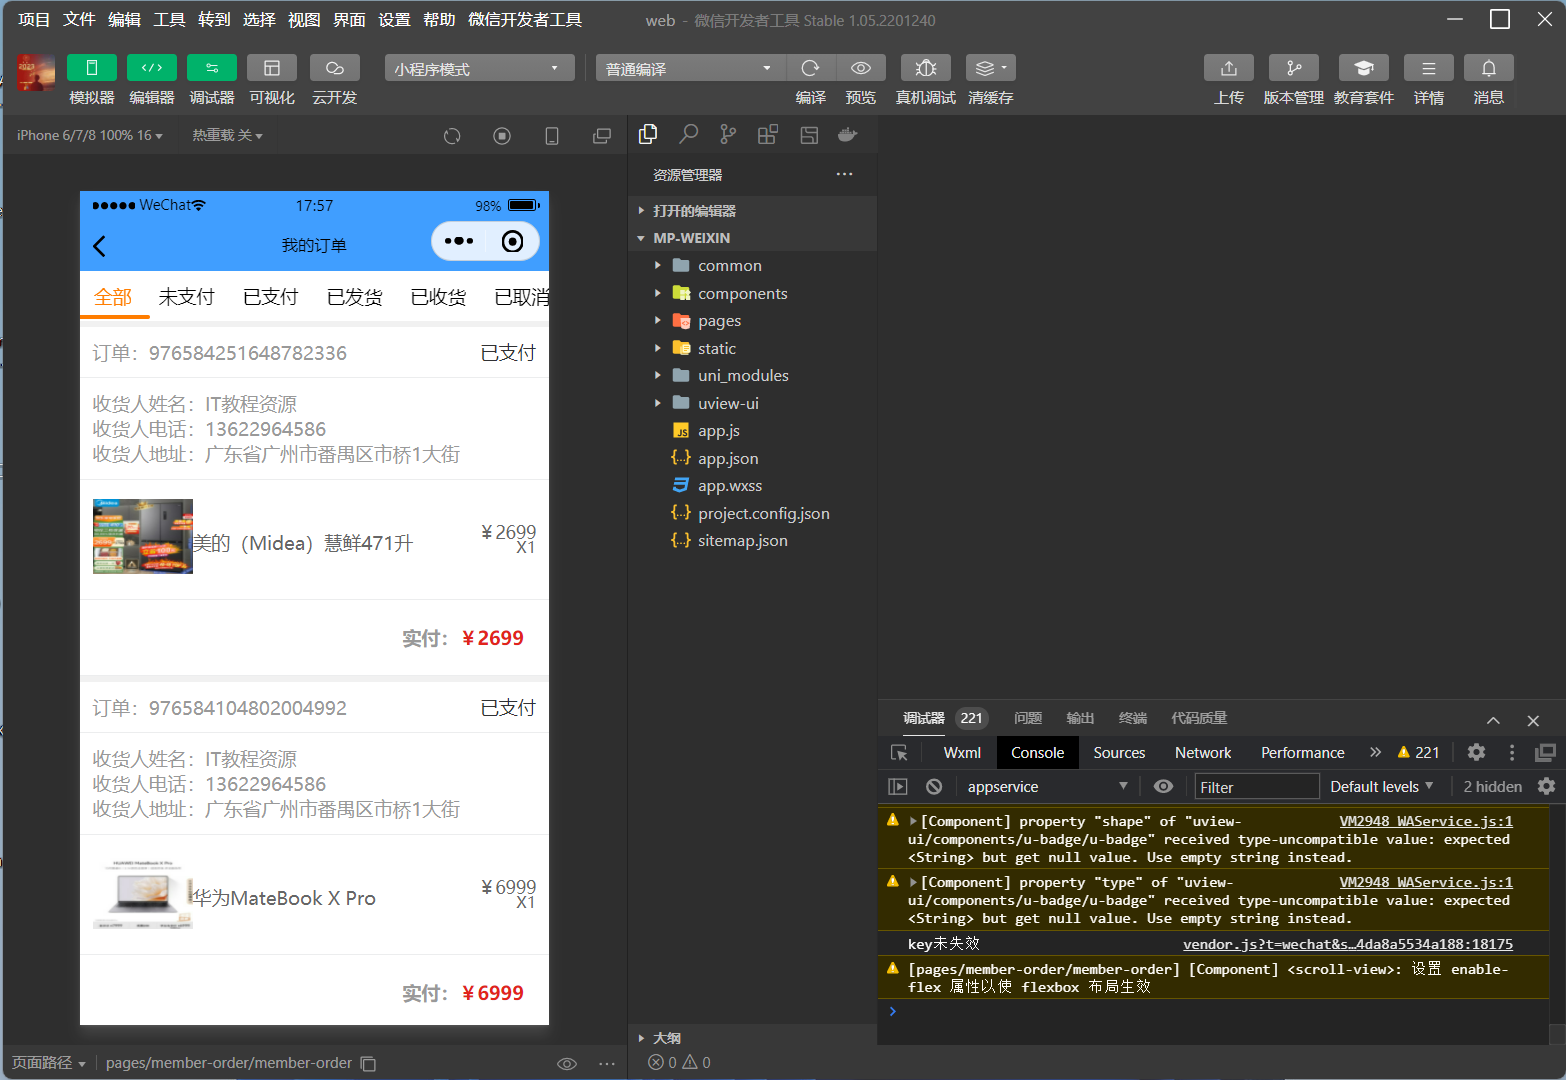Click the console Filter input field
Image resolution: width=1566 pixels, height=1080 pixels.
pos(1257,787)
